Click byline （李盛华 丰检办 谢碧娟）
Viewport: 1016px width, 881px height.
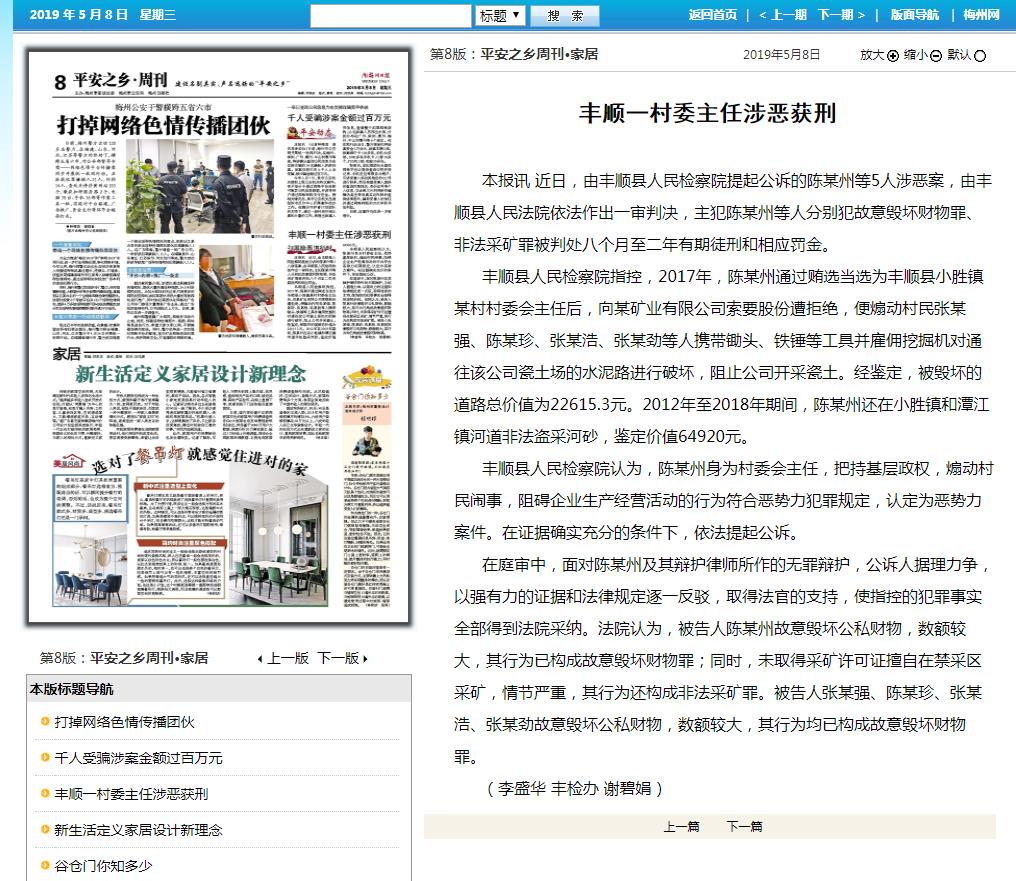tap(575, 788)
